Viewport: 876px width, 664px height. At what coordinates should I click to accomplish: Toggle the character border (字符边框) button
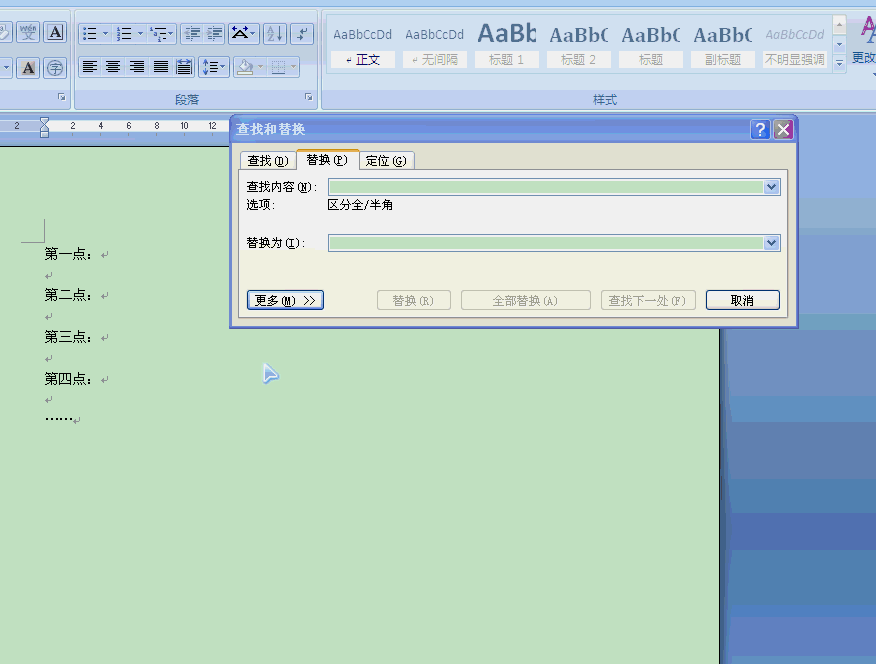[56, 32]
